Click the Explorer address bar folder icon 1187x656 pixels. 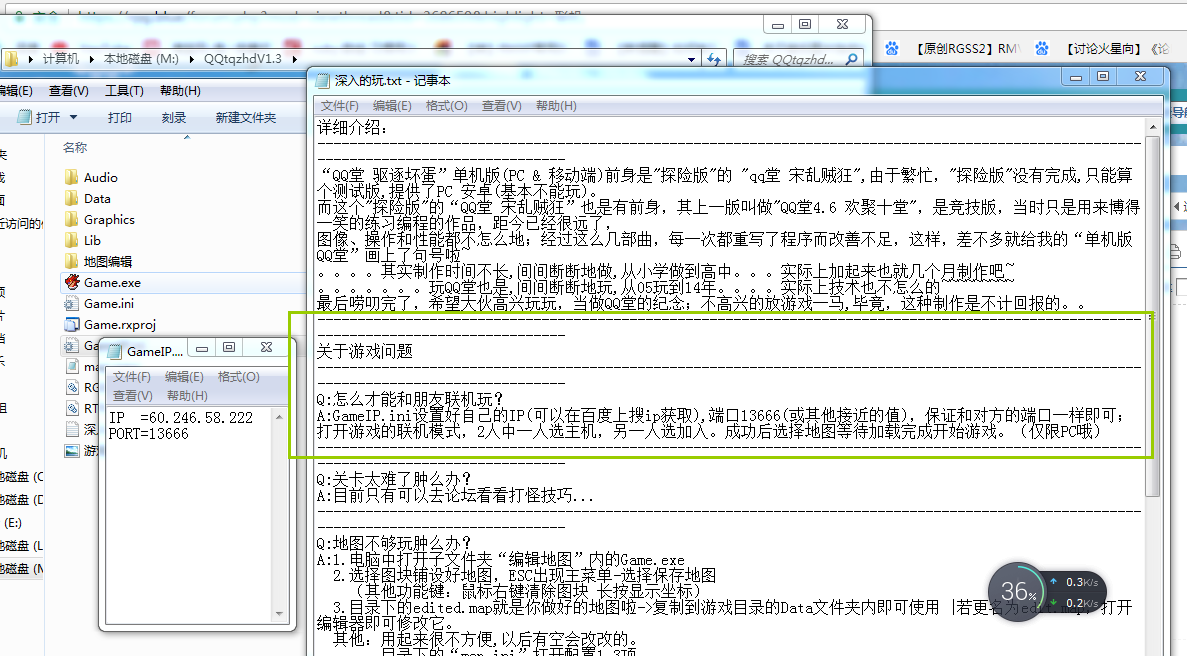click(11, 58)
